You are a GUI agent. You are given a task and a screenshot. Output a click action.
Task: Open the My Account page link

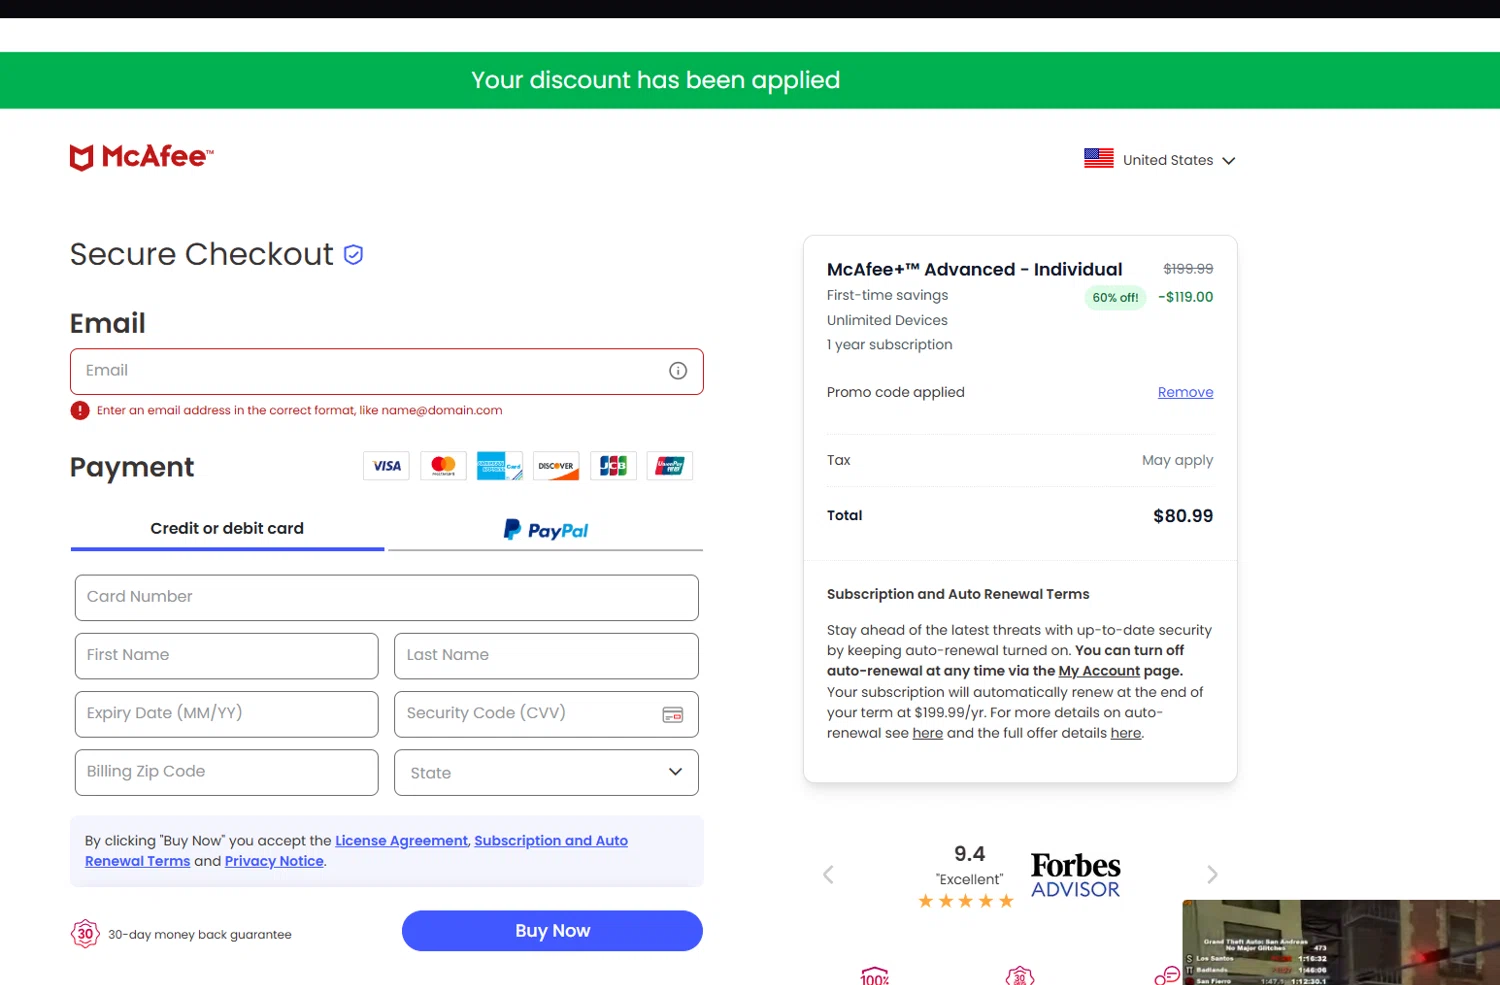[1099, 671]
